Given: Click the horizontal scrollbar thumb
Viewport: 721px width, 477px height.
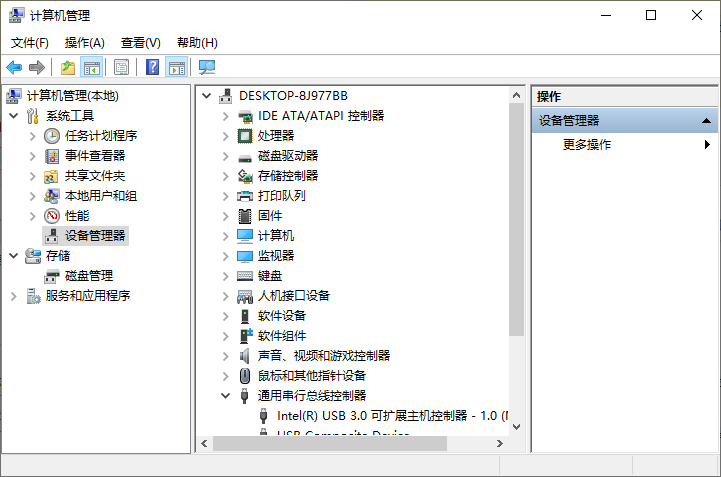Looking at the screenshot, I should (x=330, y=443).
